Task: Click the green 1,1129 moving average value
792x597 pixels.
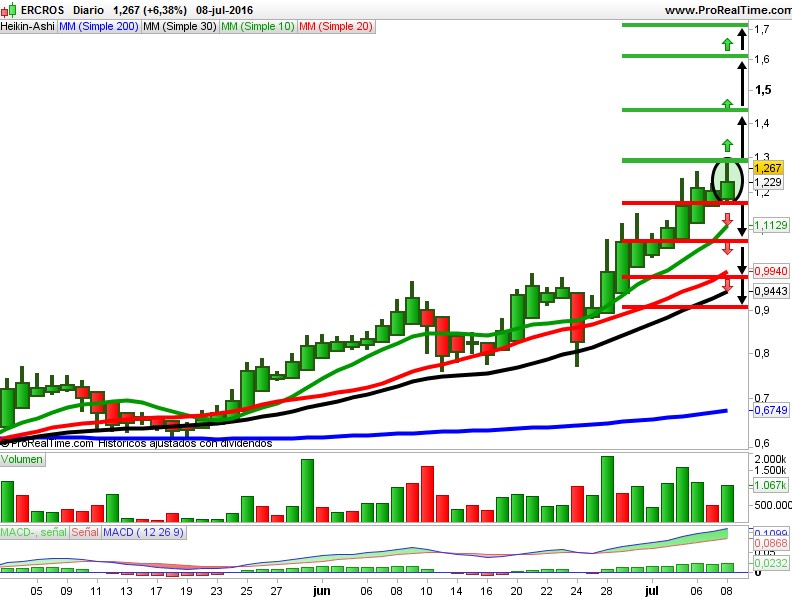Action: 770,225
